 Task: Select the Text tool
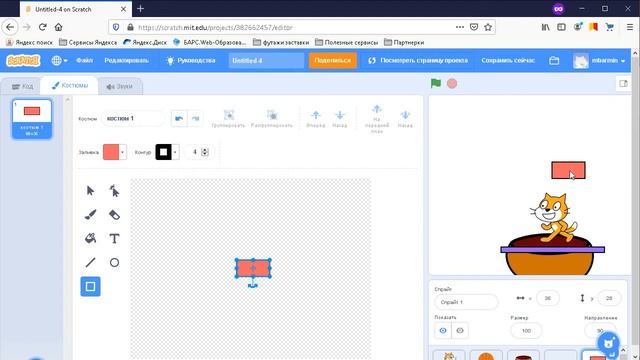point(114,238)
